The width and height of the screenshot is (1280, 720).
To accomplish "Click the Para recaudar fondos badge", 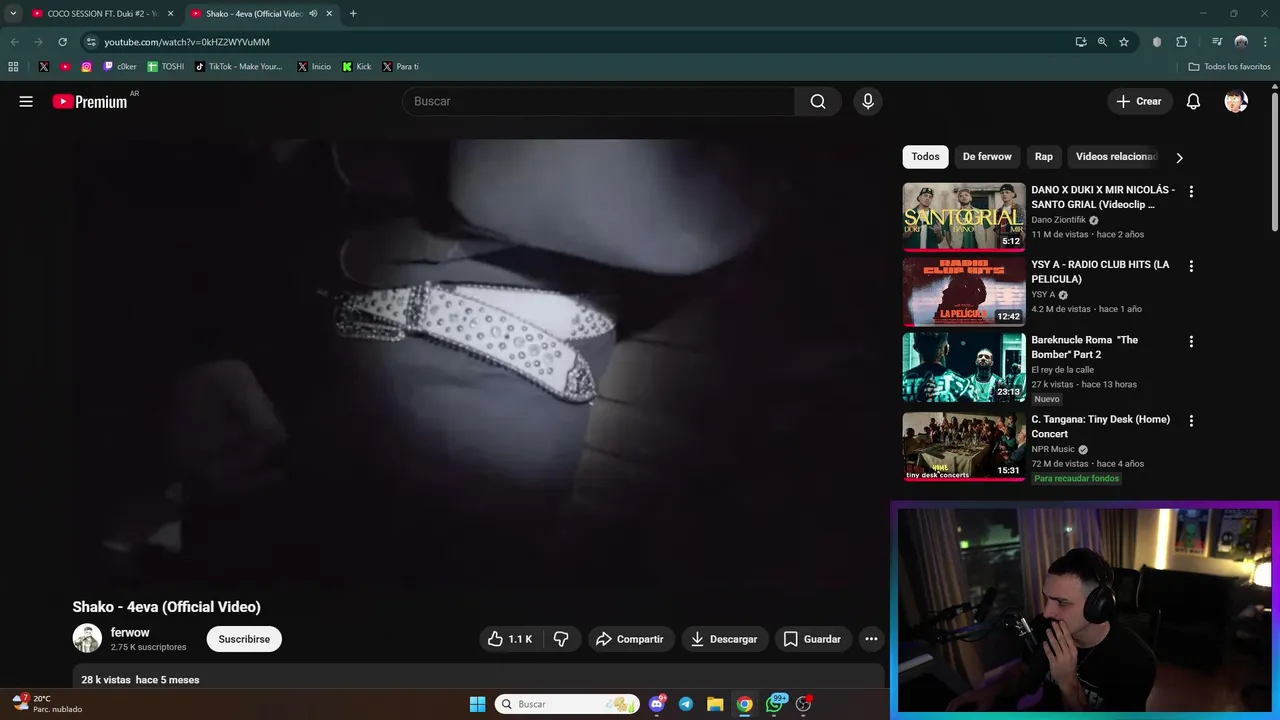I will [1077, 479].
